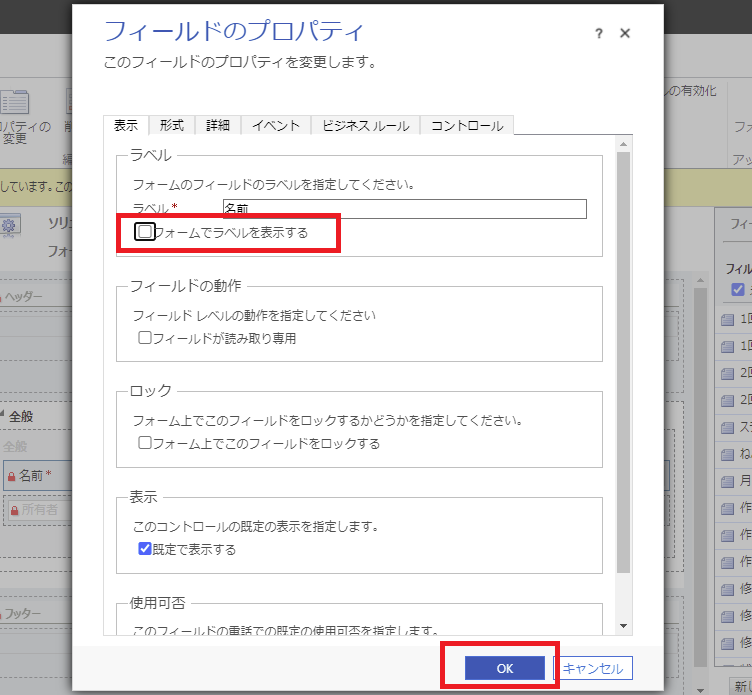Check フォーム上でこのフィールドをロックする

click(x=144, y=442)
